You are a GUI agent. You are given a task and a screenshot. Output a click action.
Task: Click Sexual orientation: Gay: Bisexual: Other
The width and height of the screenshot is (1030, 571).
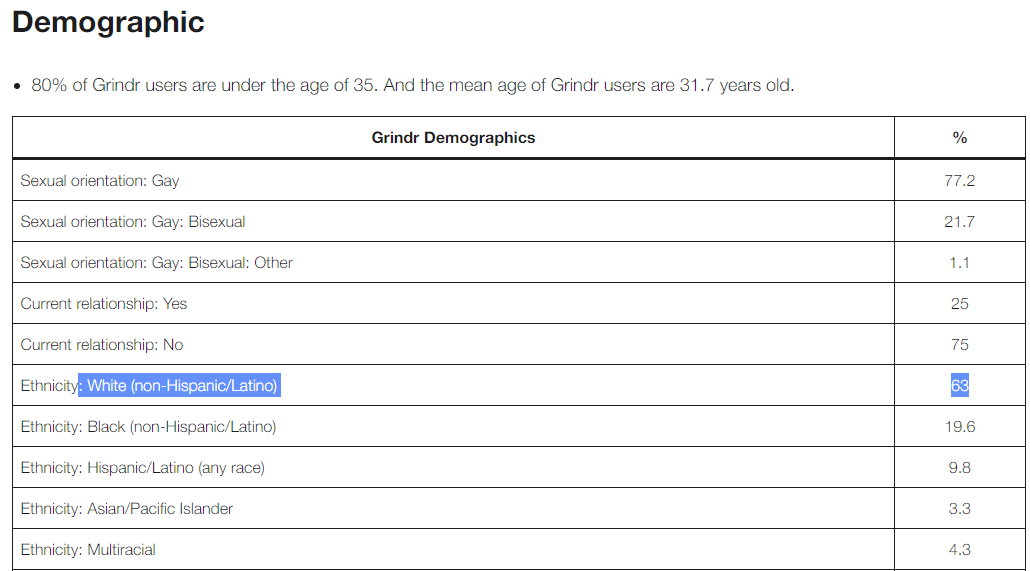click(x=157, y=263)
